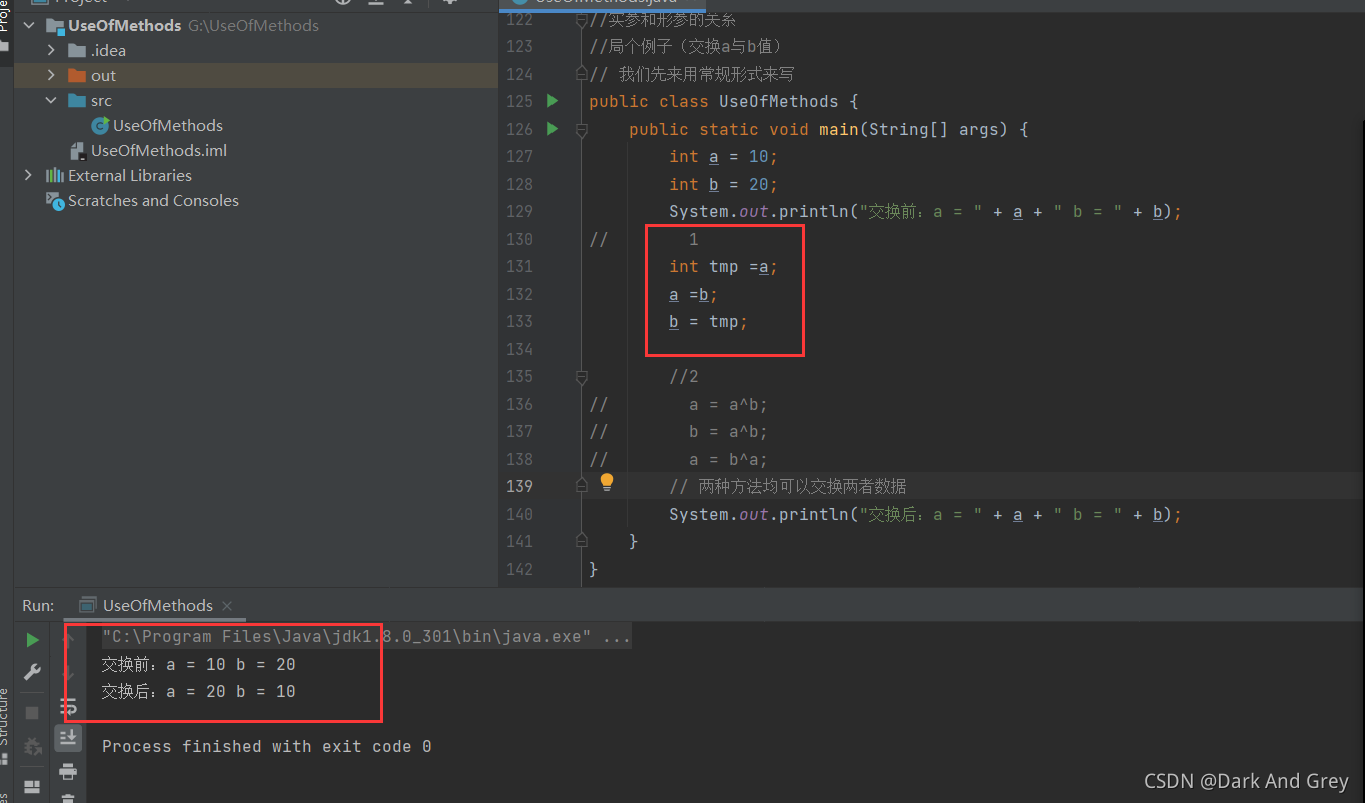This screenshot has width=1365, height=803.
Task: Open run configuration via wrench icon
Action: 32,672
